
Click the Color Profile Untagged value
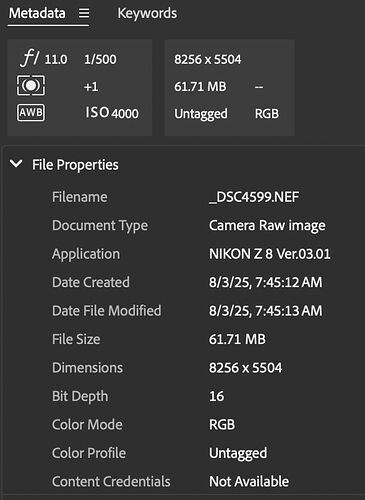click(238, 454)
